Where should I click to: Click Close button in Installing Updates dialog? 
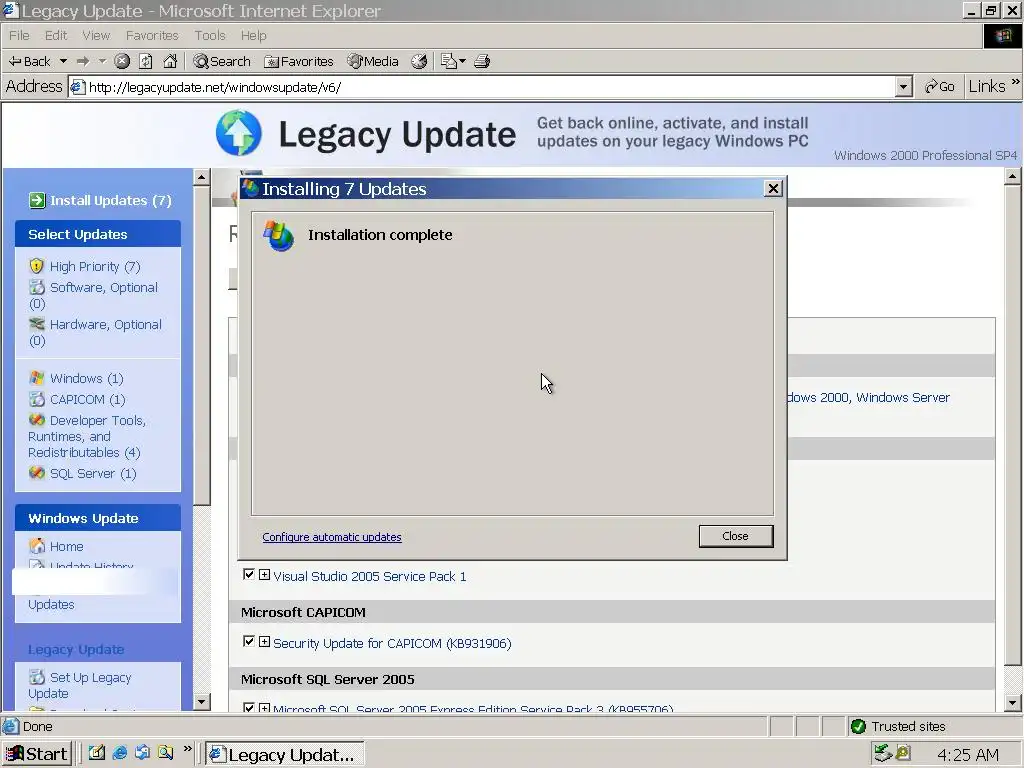tap(736, 536)
